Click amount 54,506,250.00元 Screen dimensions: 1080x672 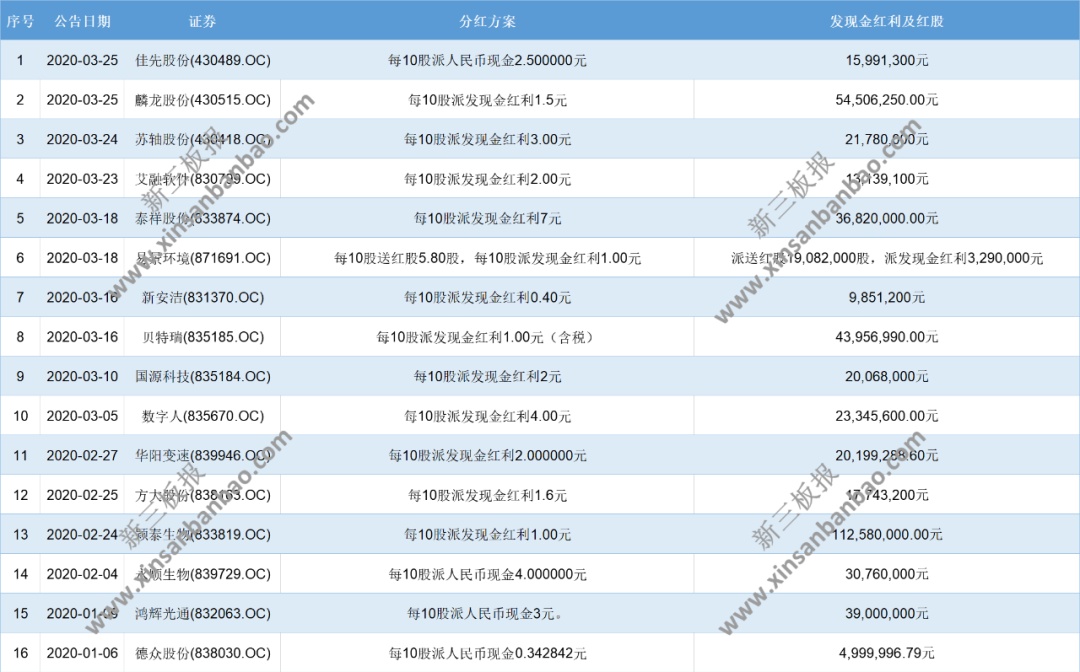click(886, 100)
